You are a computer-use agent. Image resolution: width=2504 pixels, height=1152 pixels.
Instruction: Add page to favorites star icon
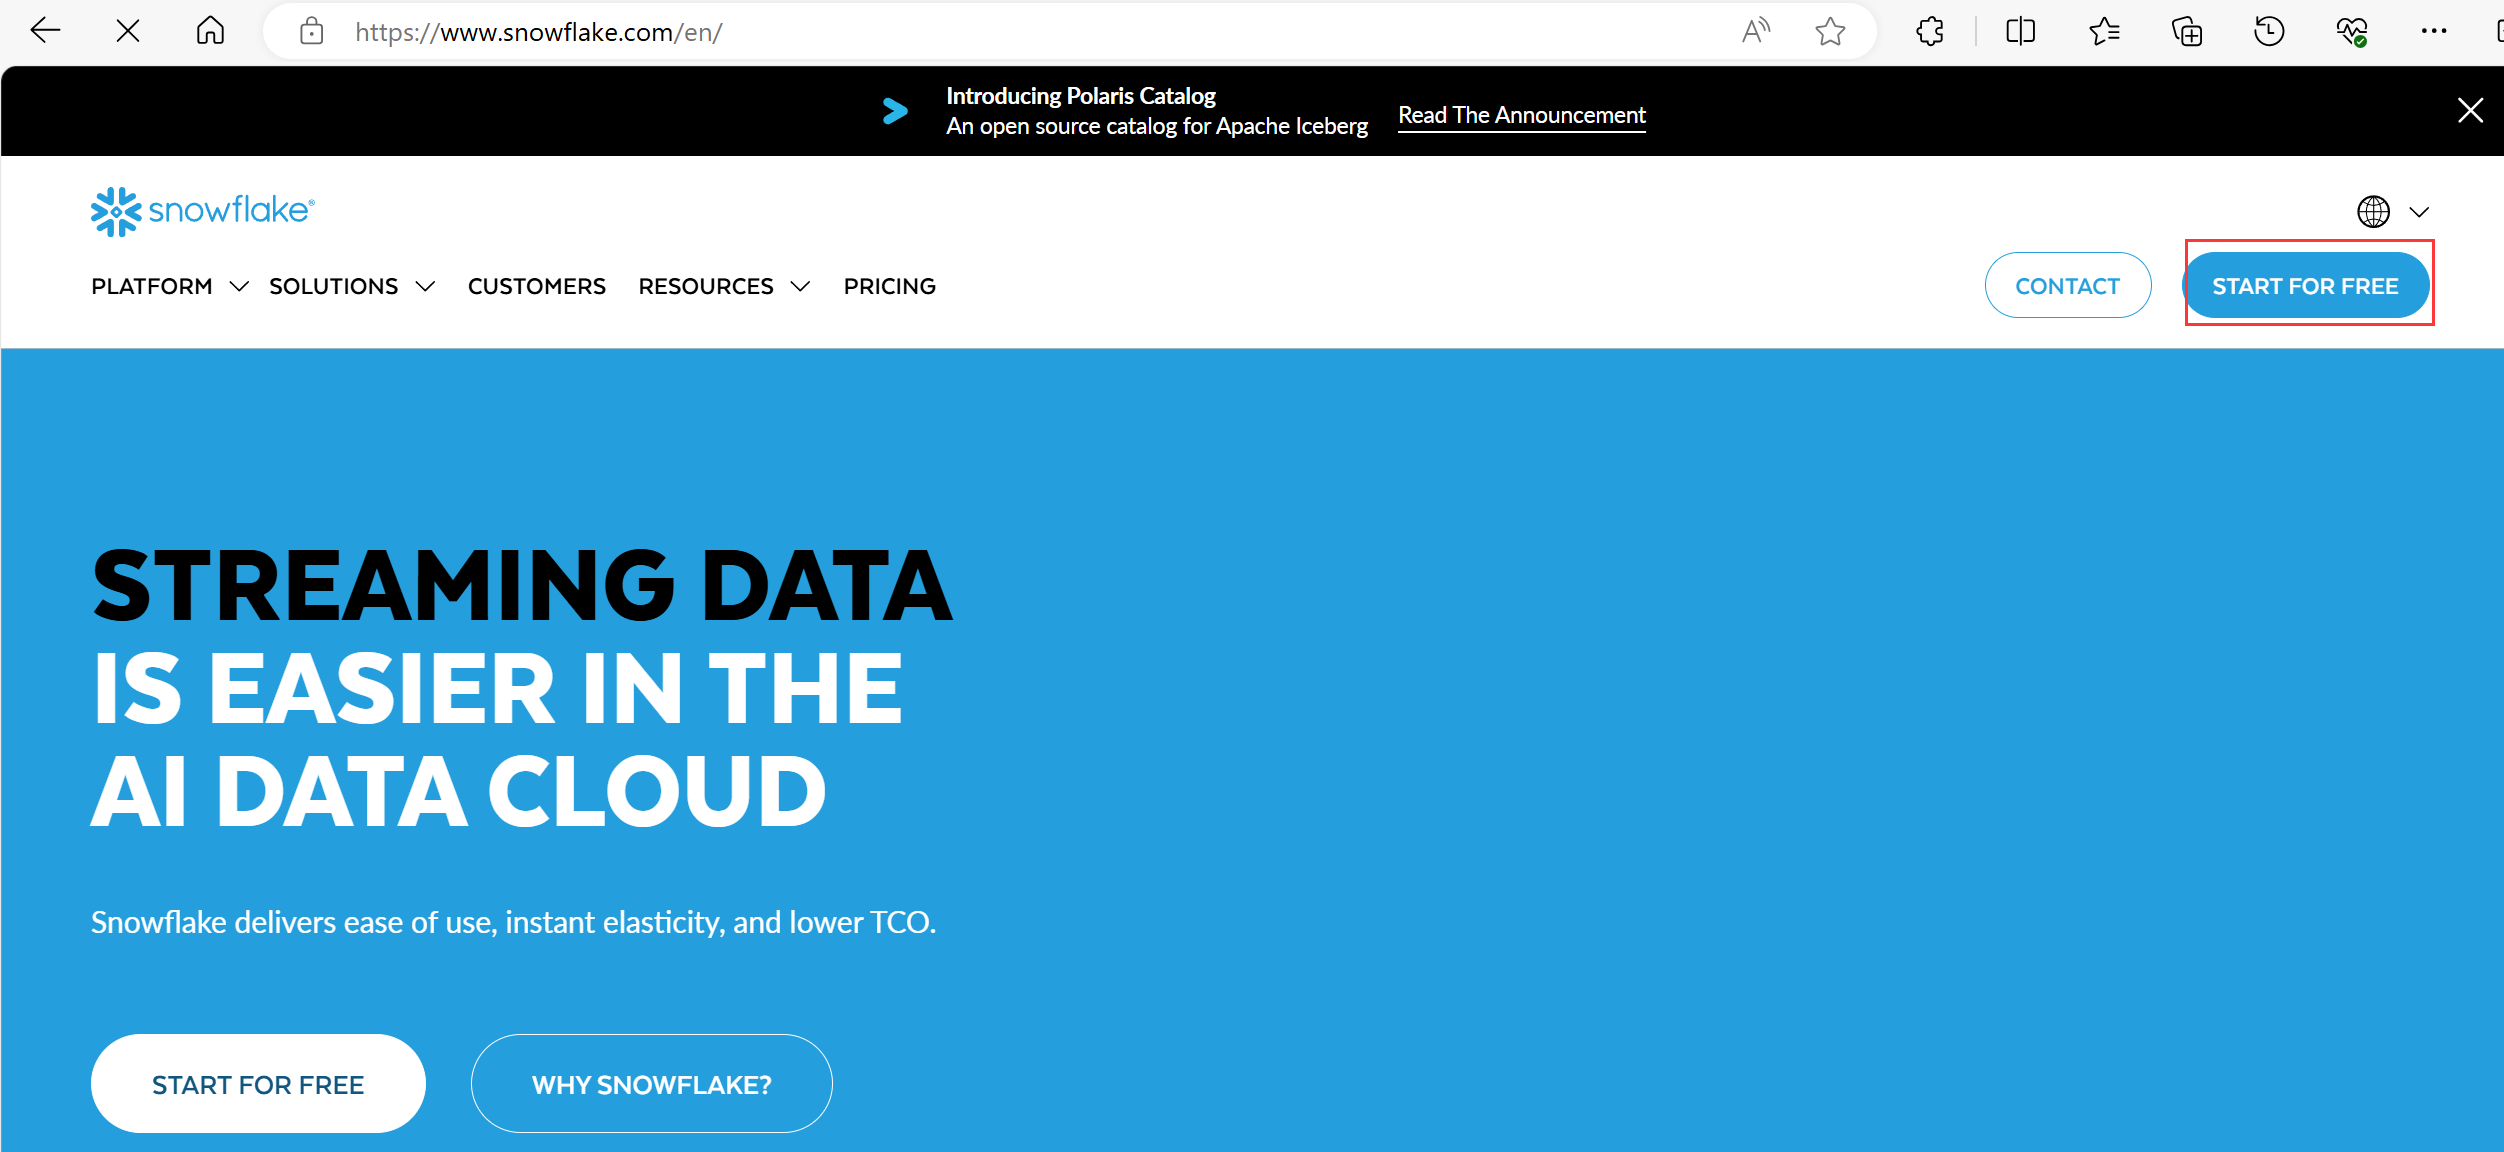[x=1830, y=31]
